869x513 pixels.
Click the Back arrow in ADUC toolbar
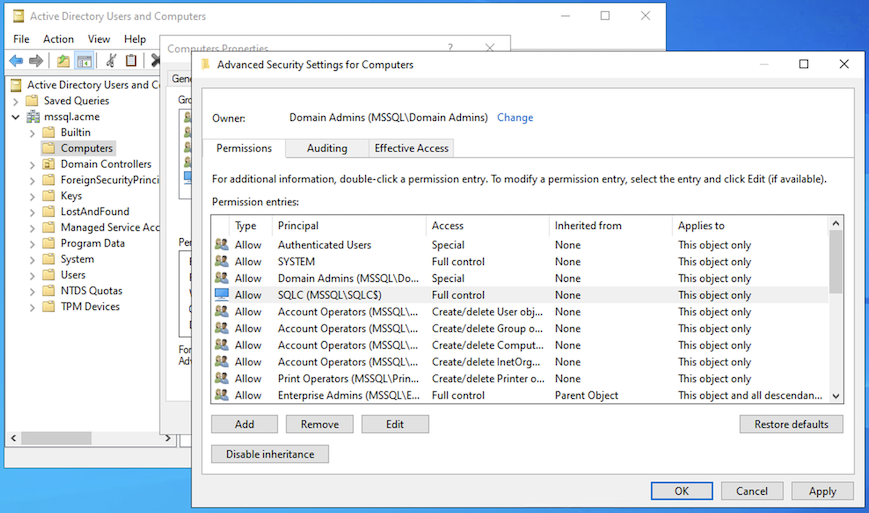pos(16,60)
